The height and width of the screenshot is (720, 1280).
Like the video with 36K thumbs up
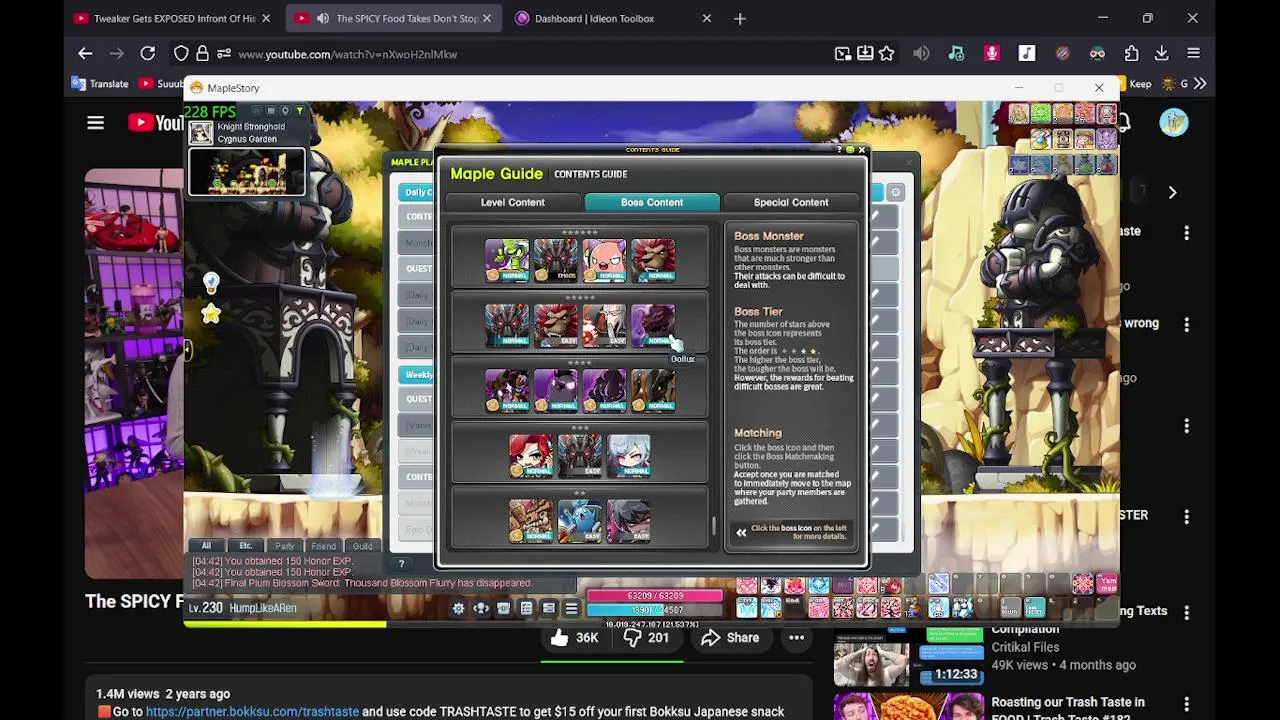pos(574,638)
